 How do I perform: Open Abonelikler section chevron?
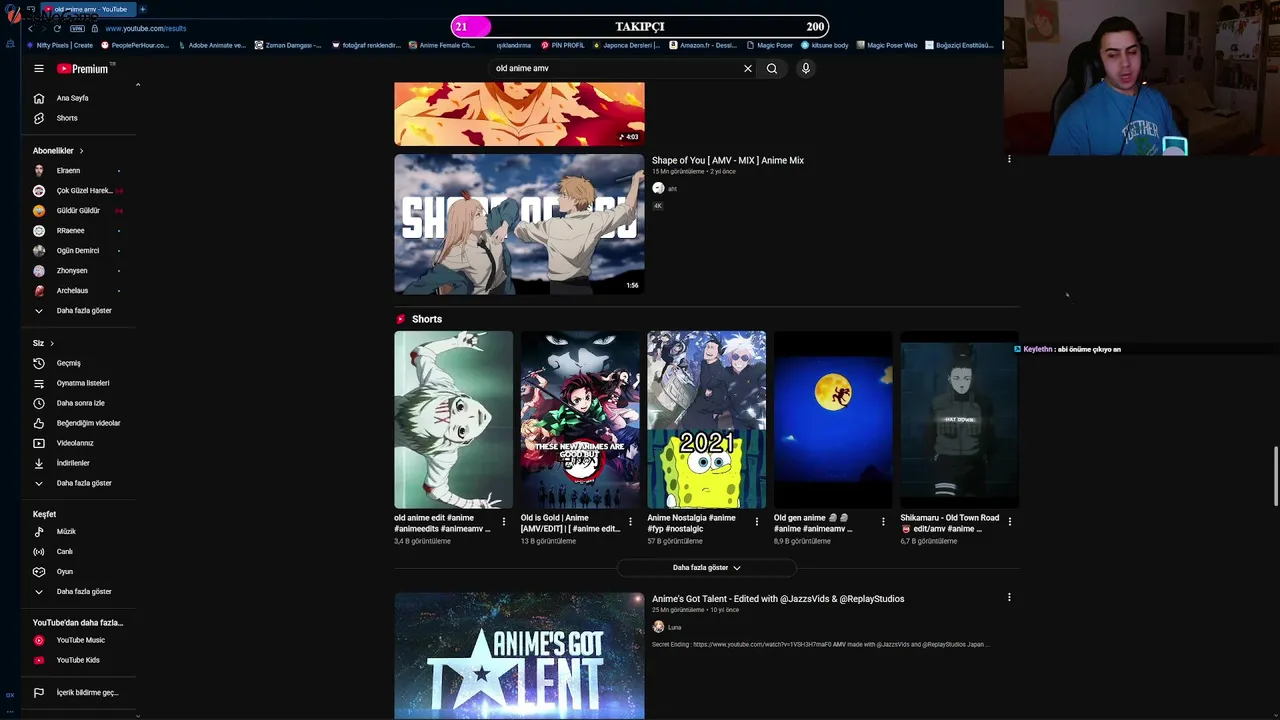click(x=81, y=151)
